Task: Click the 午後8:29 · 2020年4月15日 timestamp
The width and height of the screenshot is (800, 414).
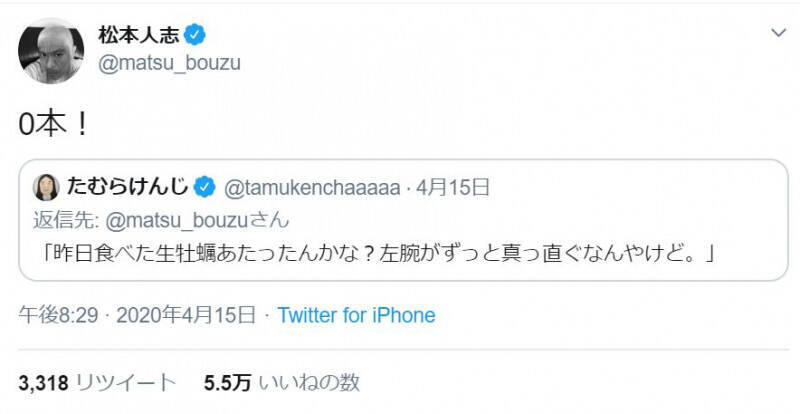Action: [x=138, y=315]
